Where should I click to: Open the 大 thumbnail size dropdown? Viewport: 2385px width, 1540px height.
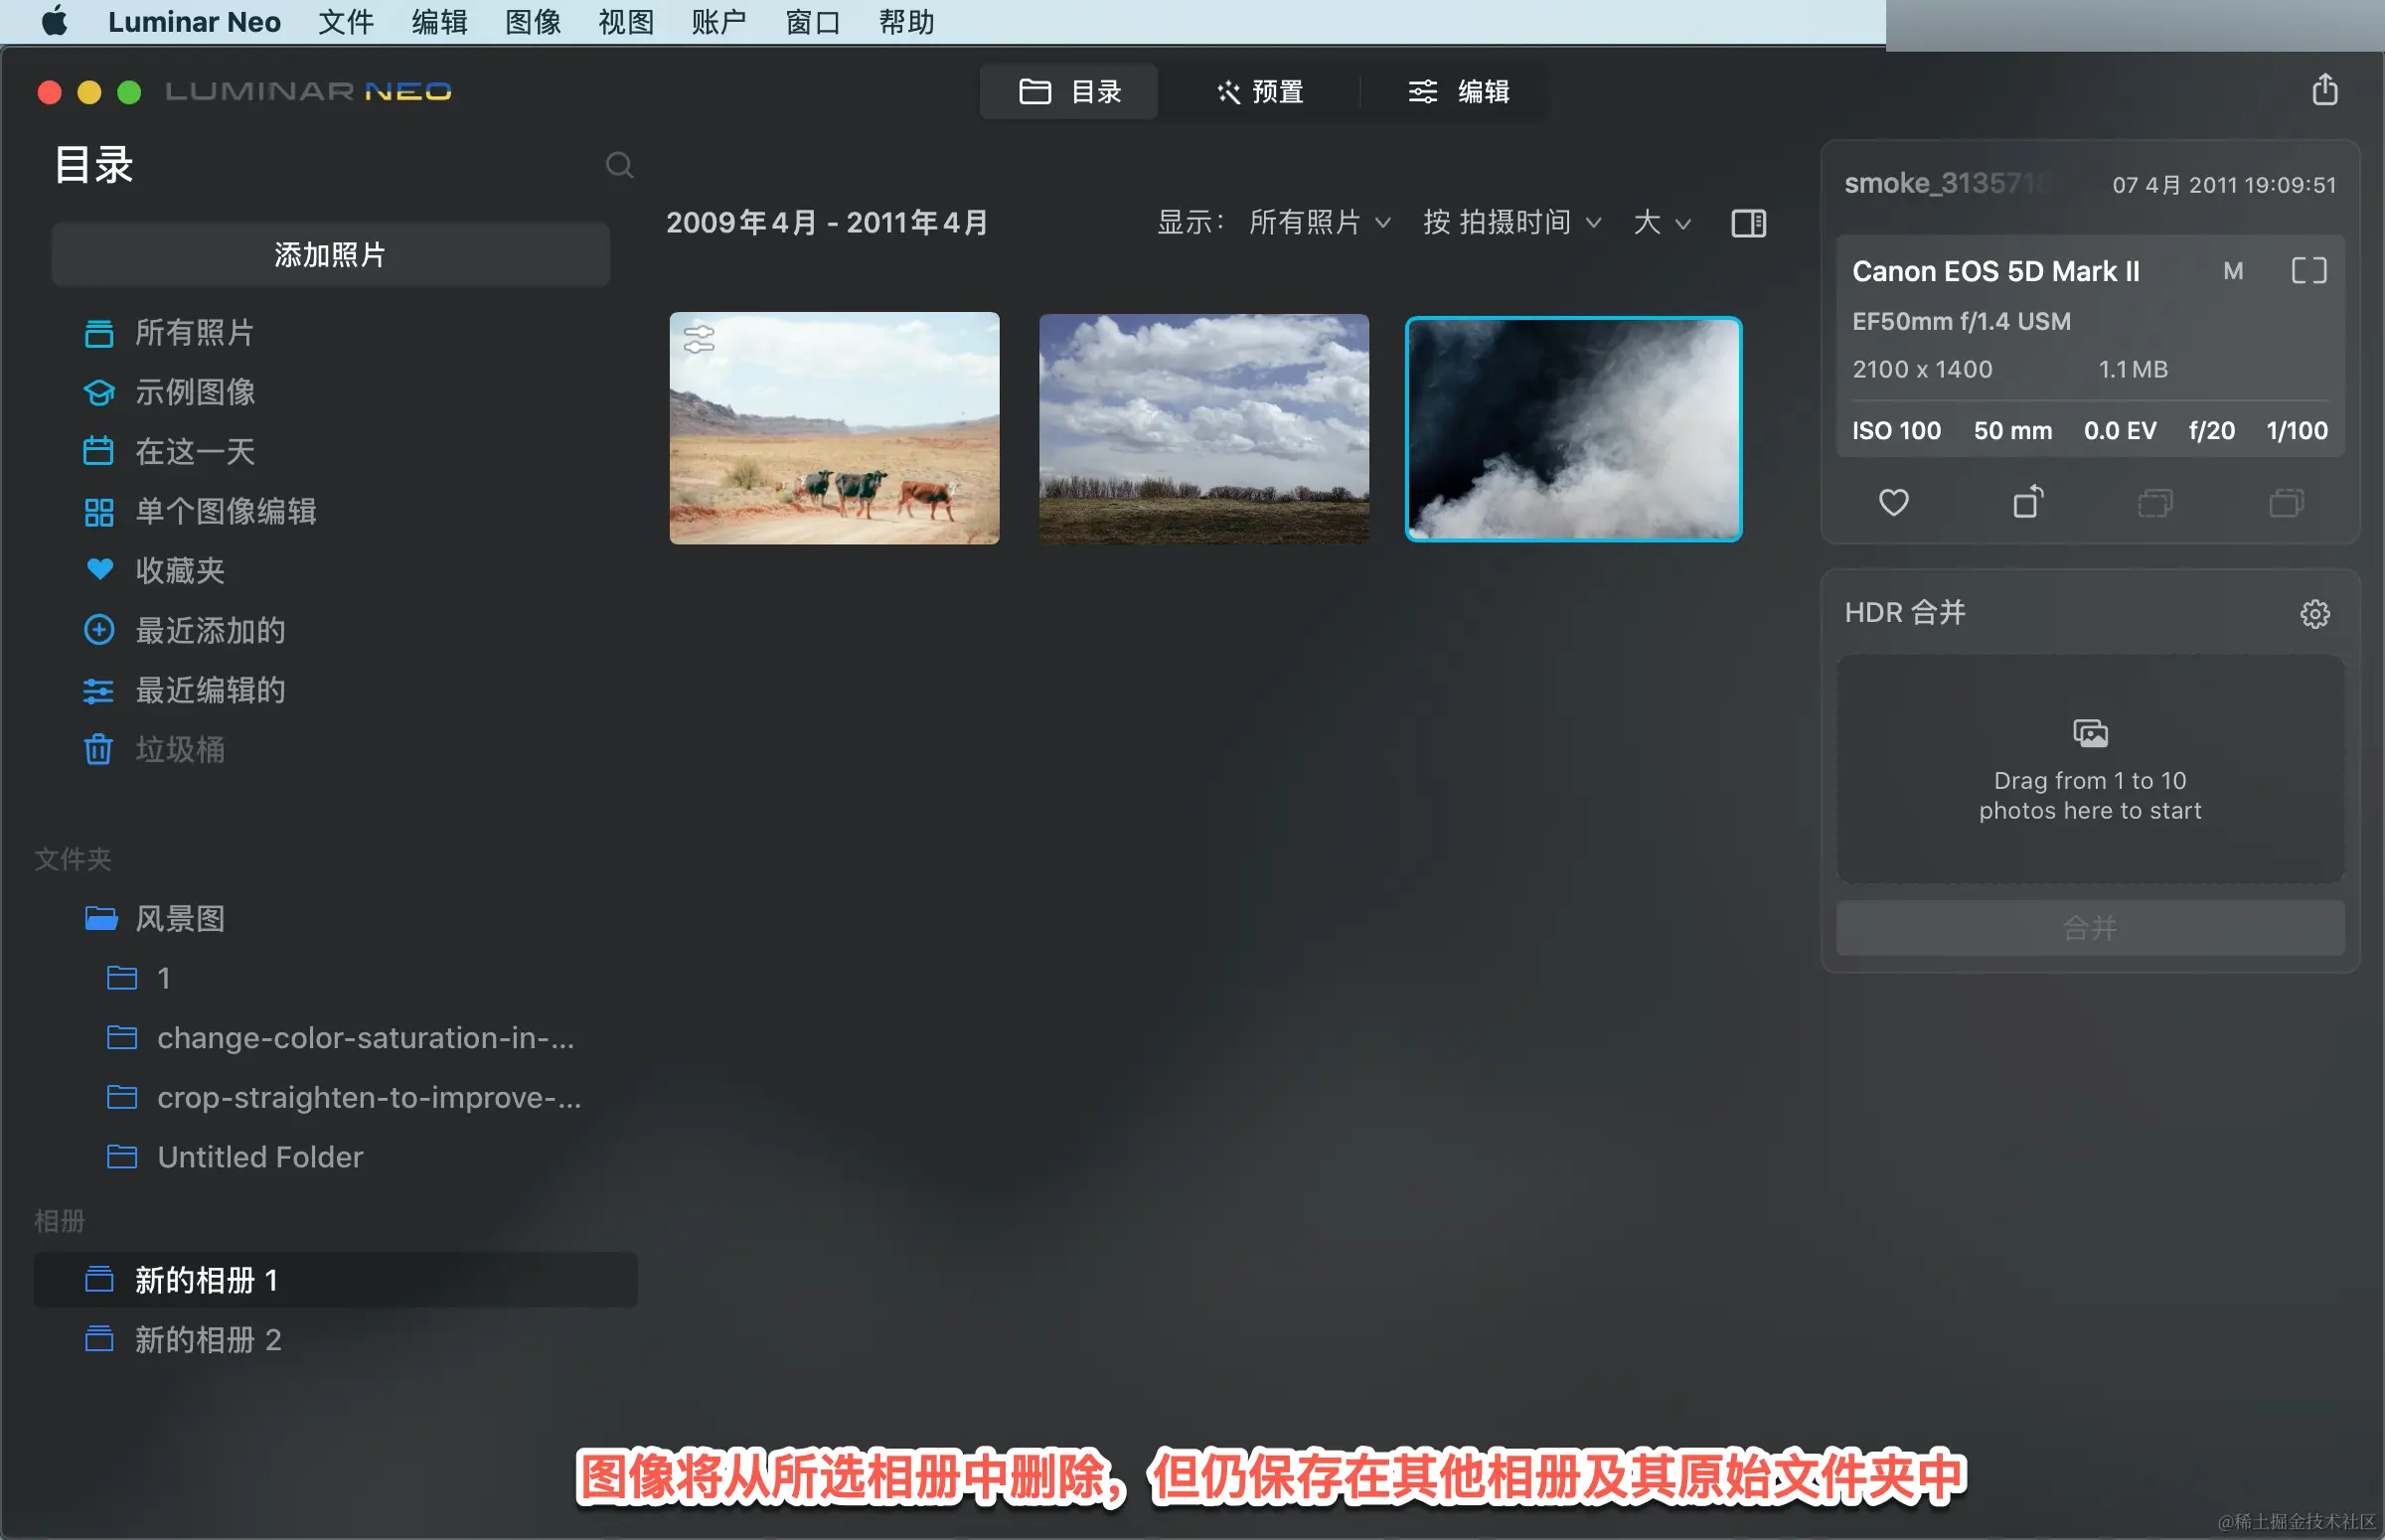tap(1661, 222)
